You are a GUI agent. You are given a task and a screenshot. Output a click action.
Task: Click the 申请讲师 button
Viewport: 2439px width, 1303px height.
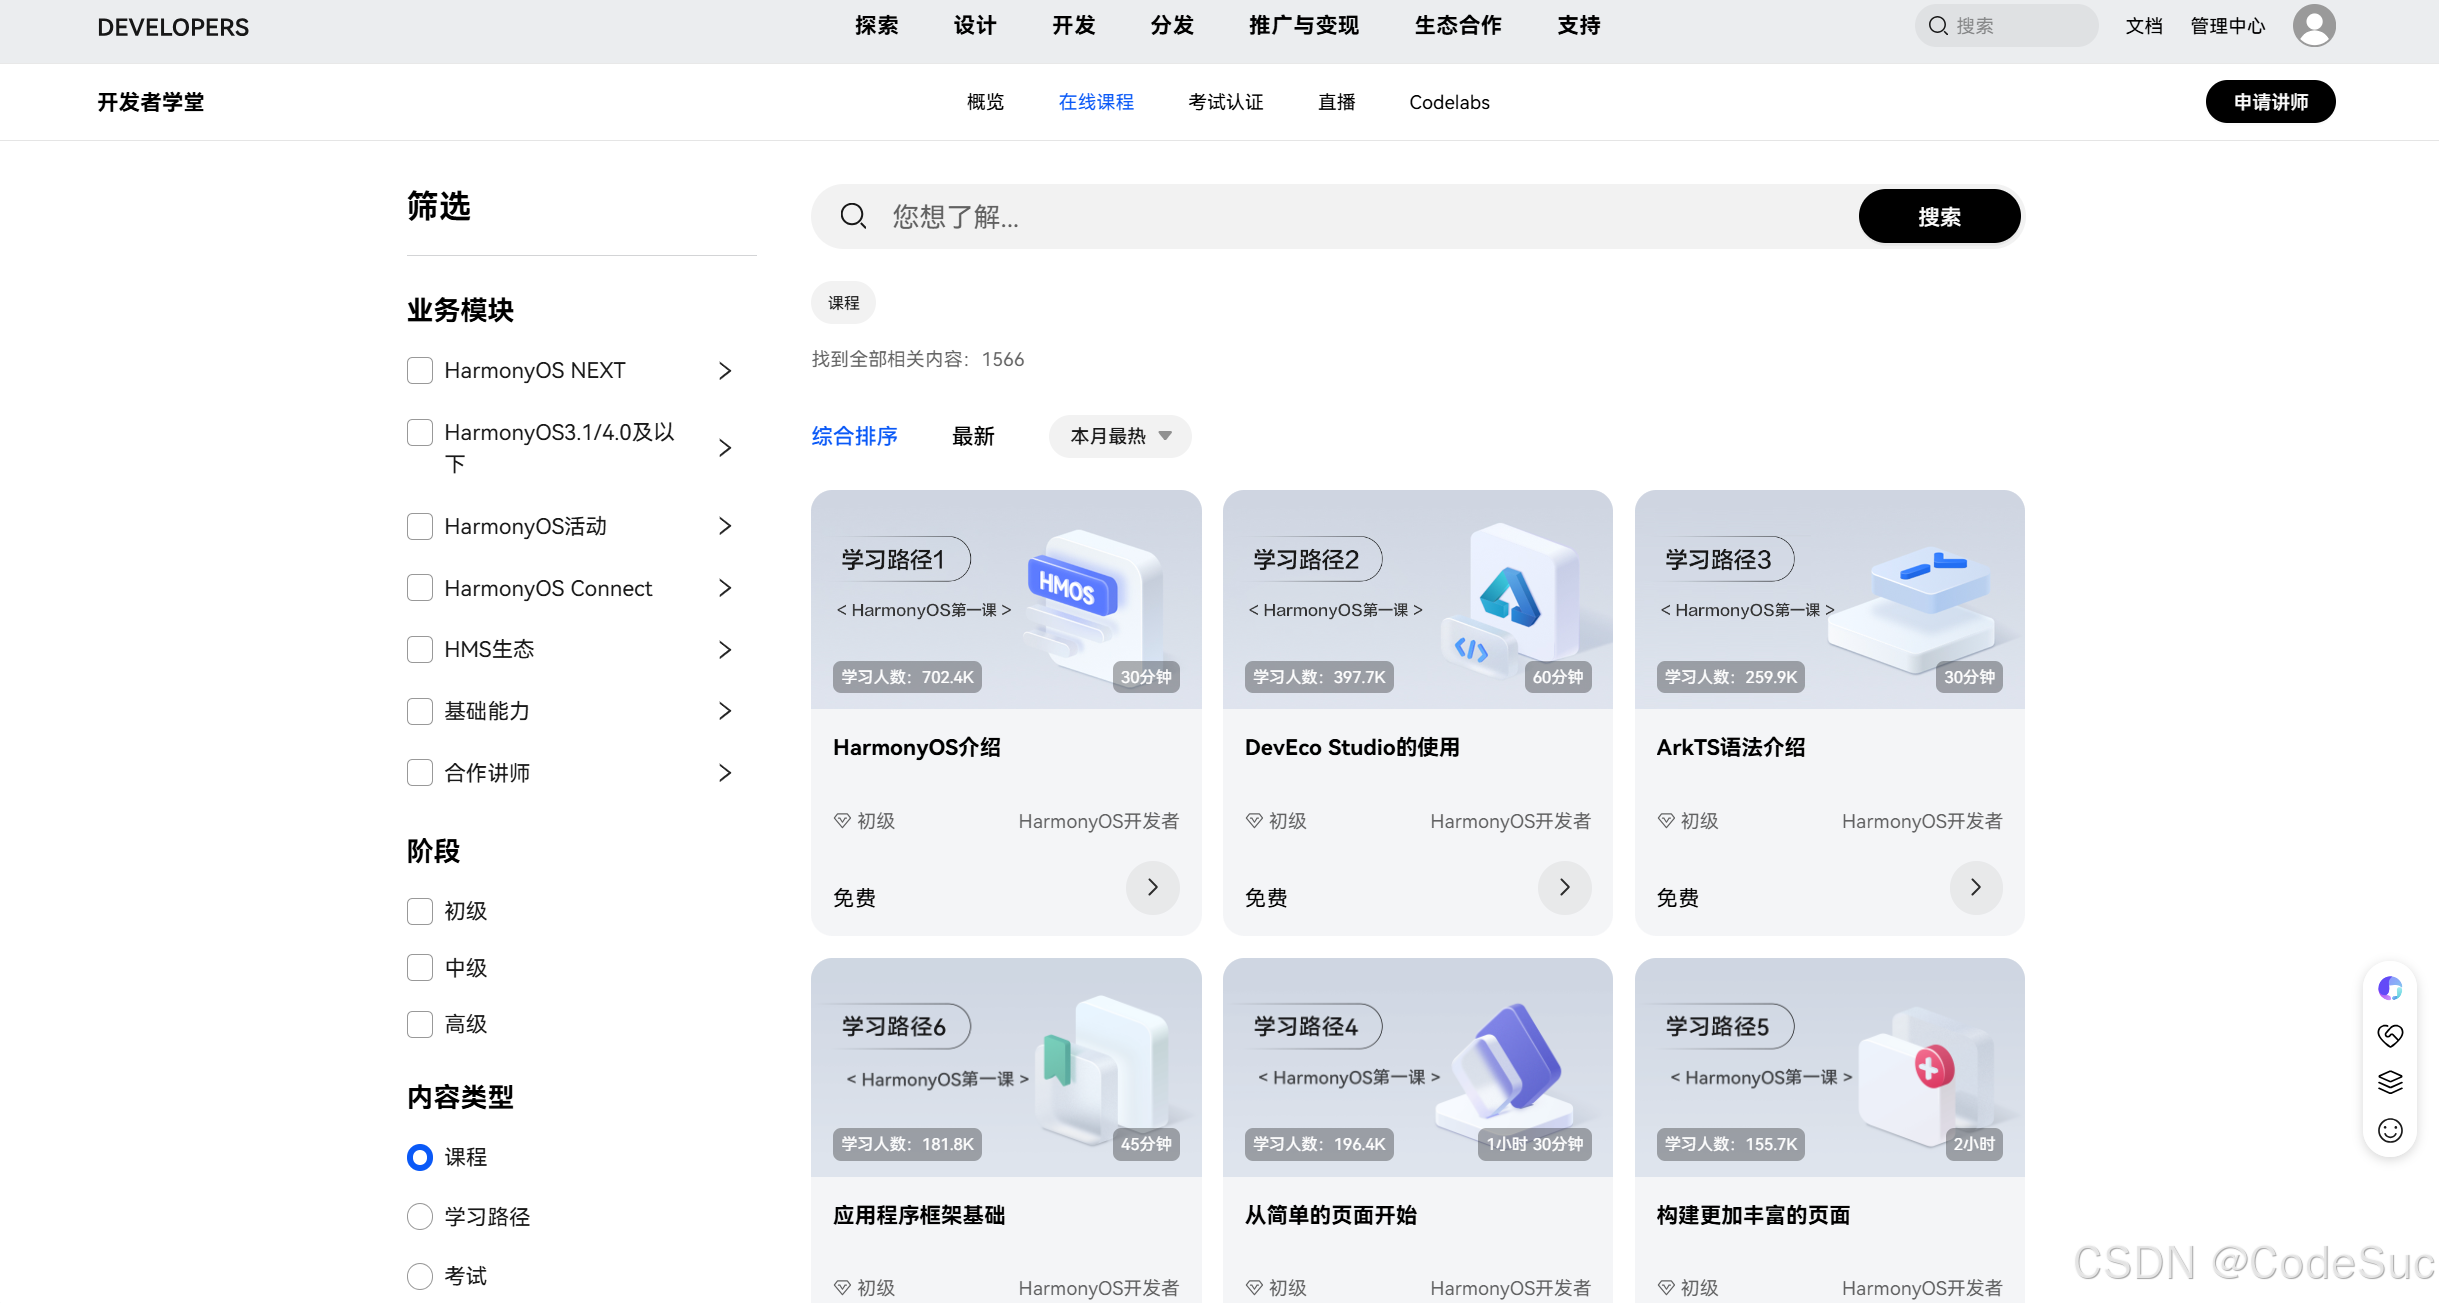pos(2270,101)
